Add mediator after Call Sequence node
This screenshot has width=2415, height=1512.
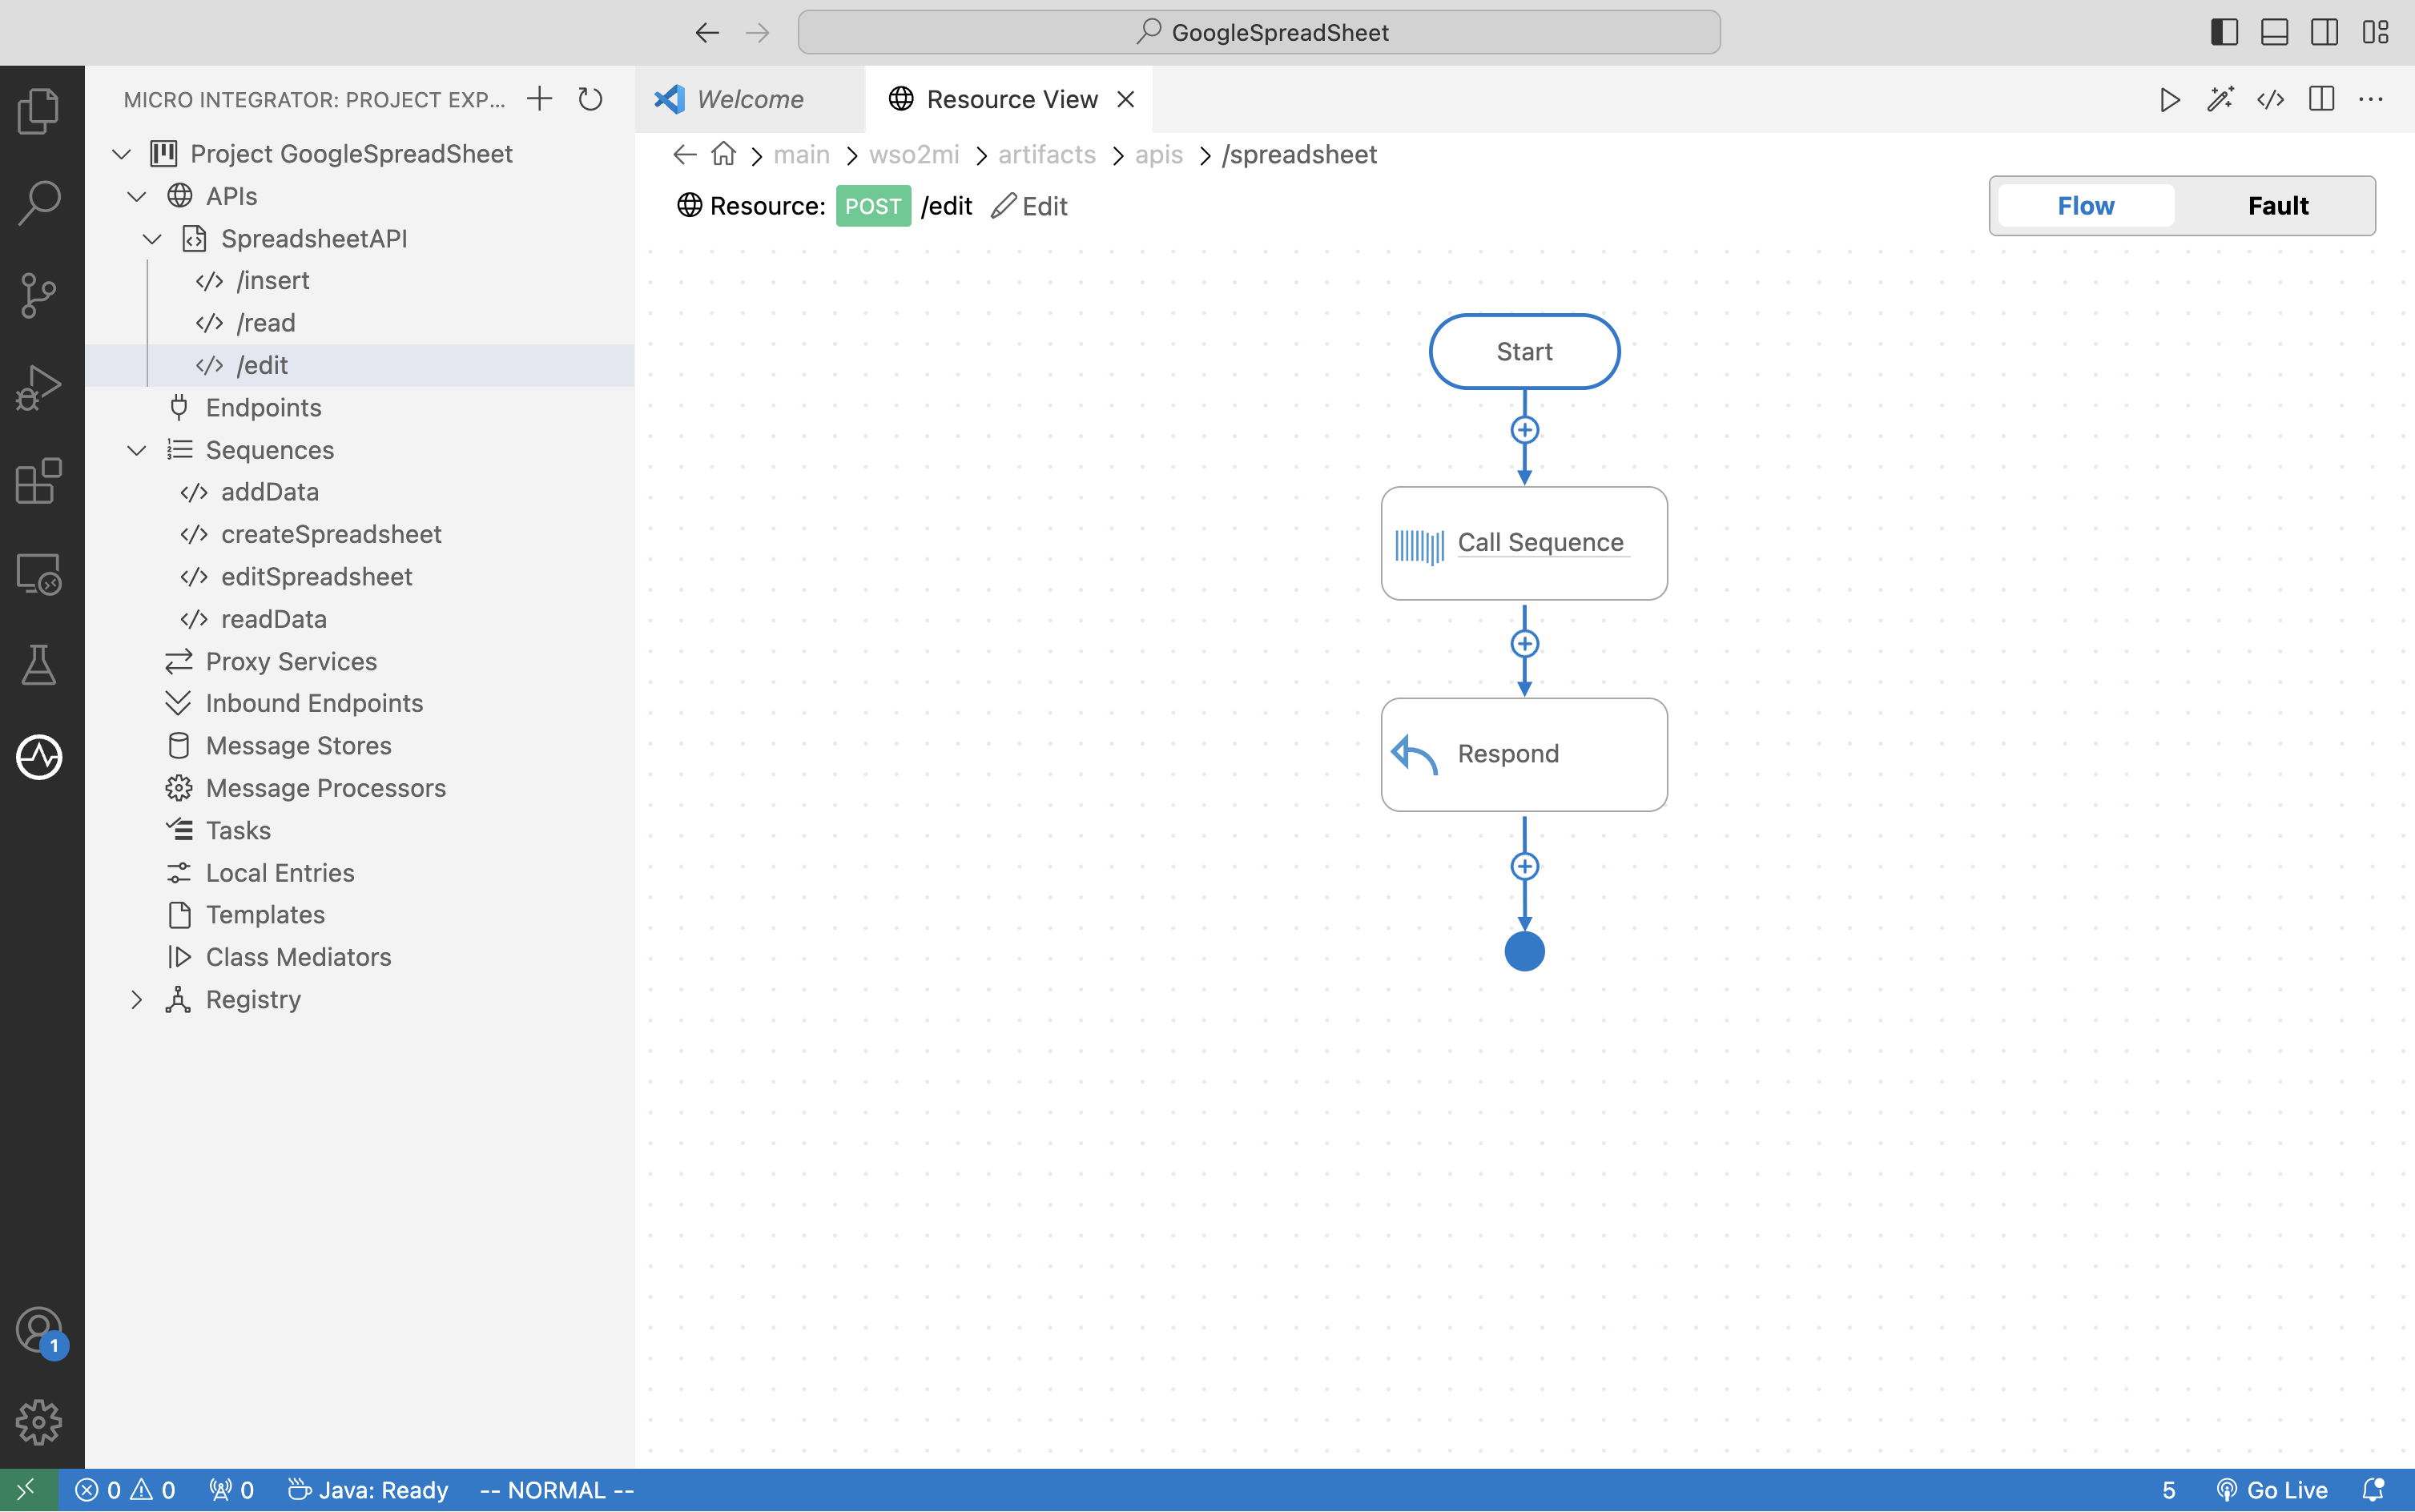pyautogui.click(x=1524, y=643)
